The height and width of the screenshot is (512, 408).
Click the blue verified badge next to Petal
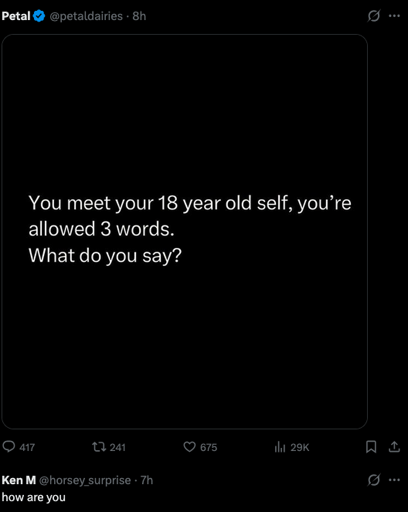[x=39, y=16]
